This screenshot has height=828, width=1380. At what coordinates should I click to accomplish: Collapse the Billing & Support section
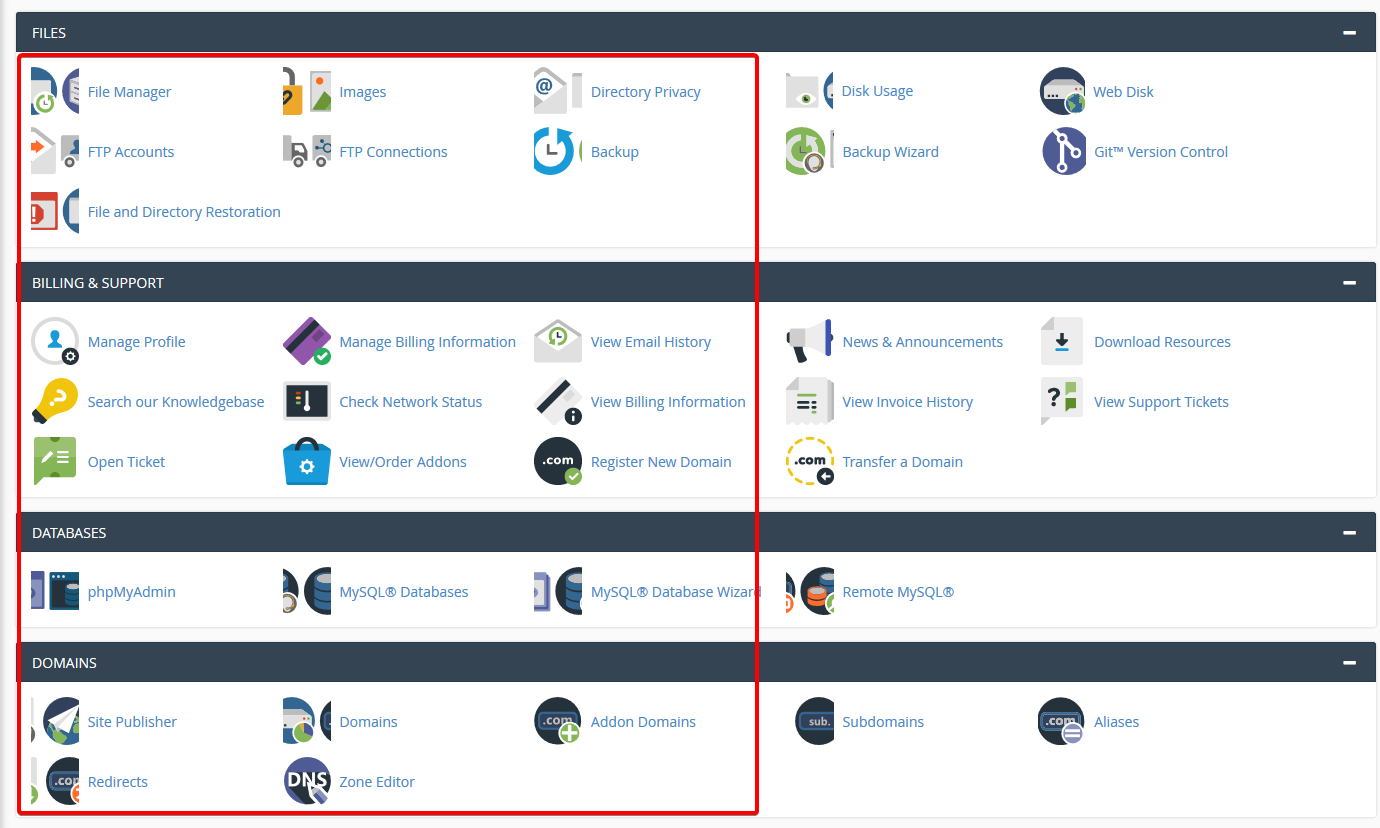1349,283
